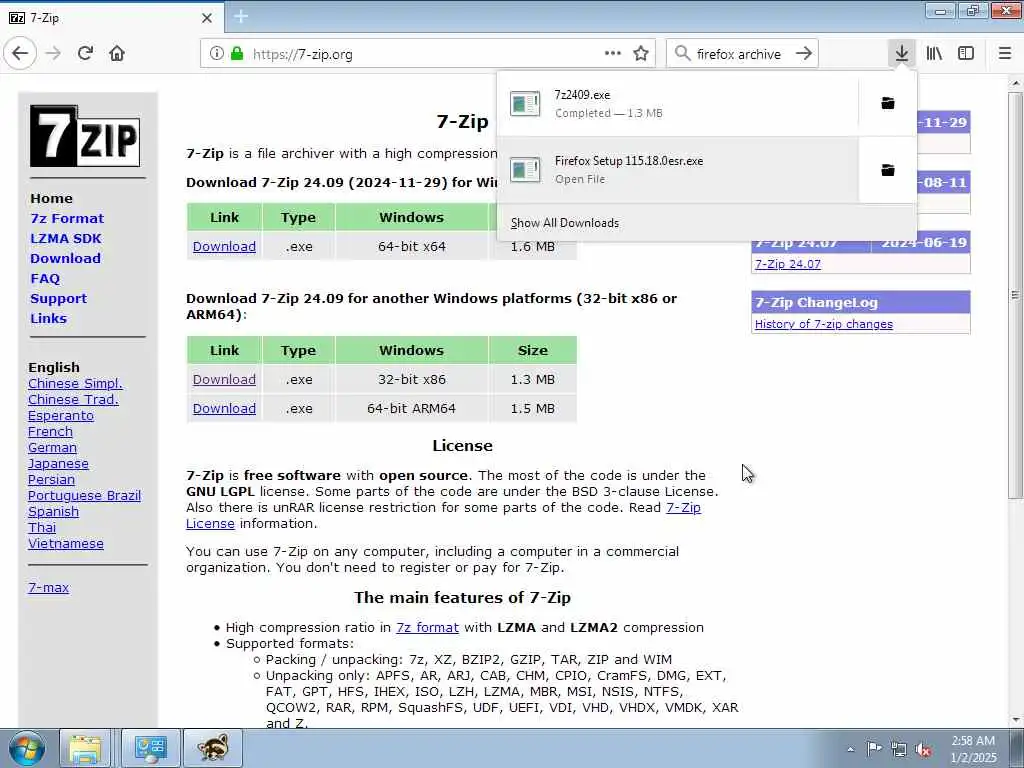Image resolution: width=1024 pixels, height=768 pixels.
Task: Open the 7-max link
Action: [x=48, y=587]
